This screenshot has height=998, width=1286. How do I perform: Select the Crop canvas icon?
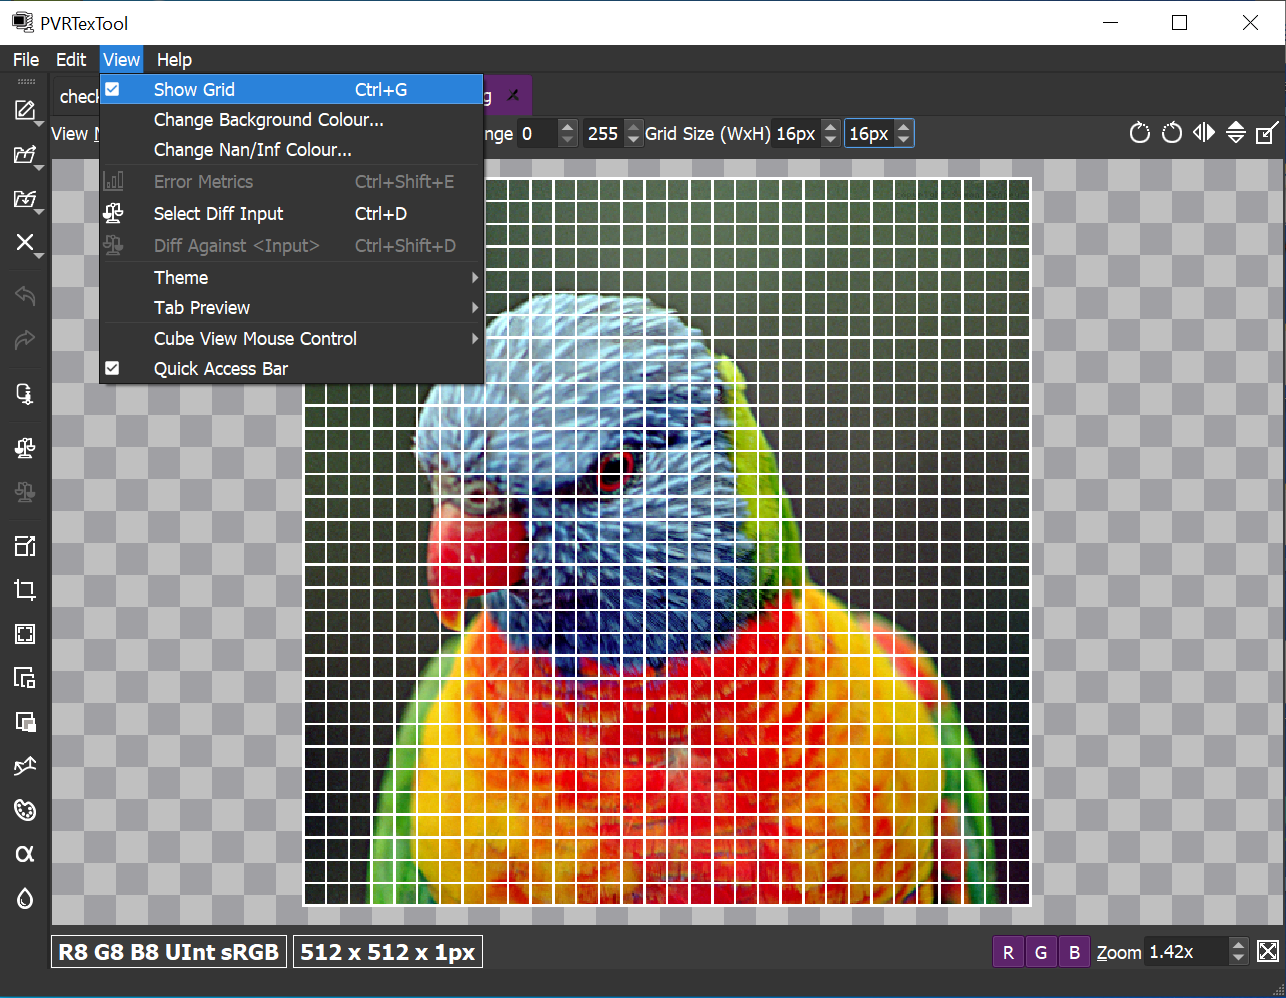[x=25, y=589]
